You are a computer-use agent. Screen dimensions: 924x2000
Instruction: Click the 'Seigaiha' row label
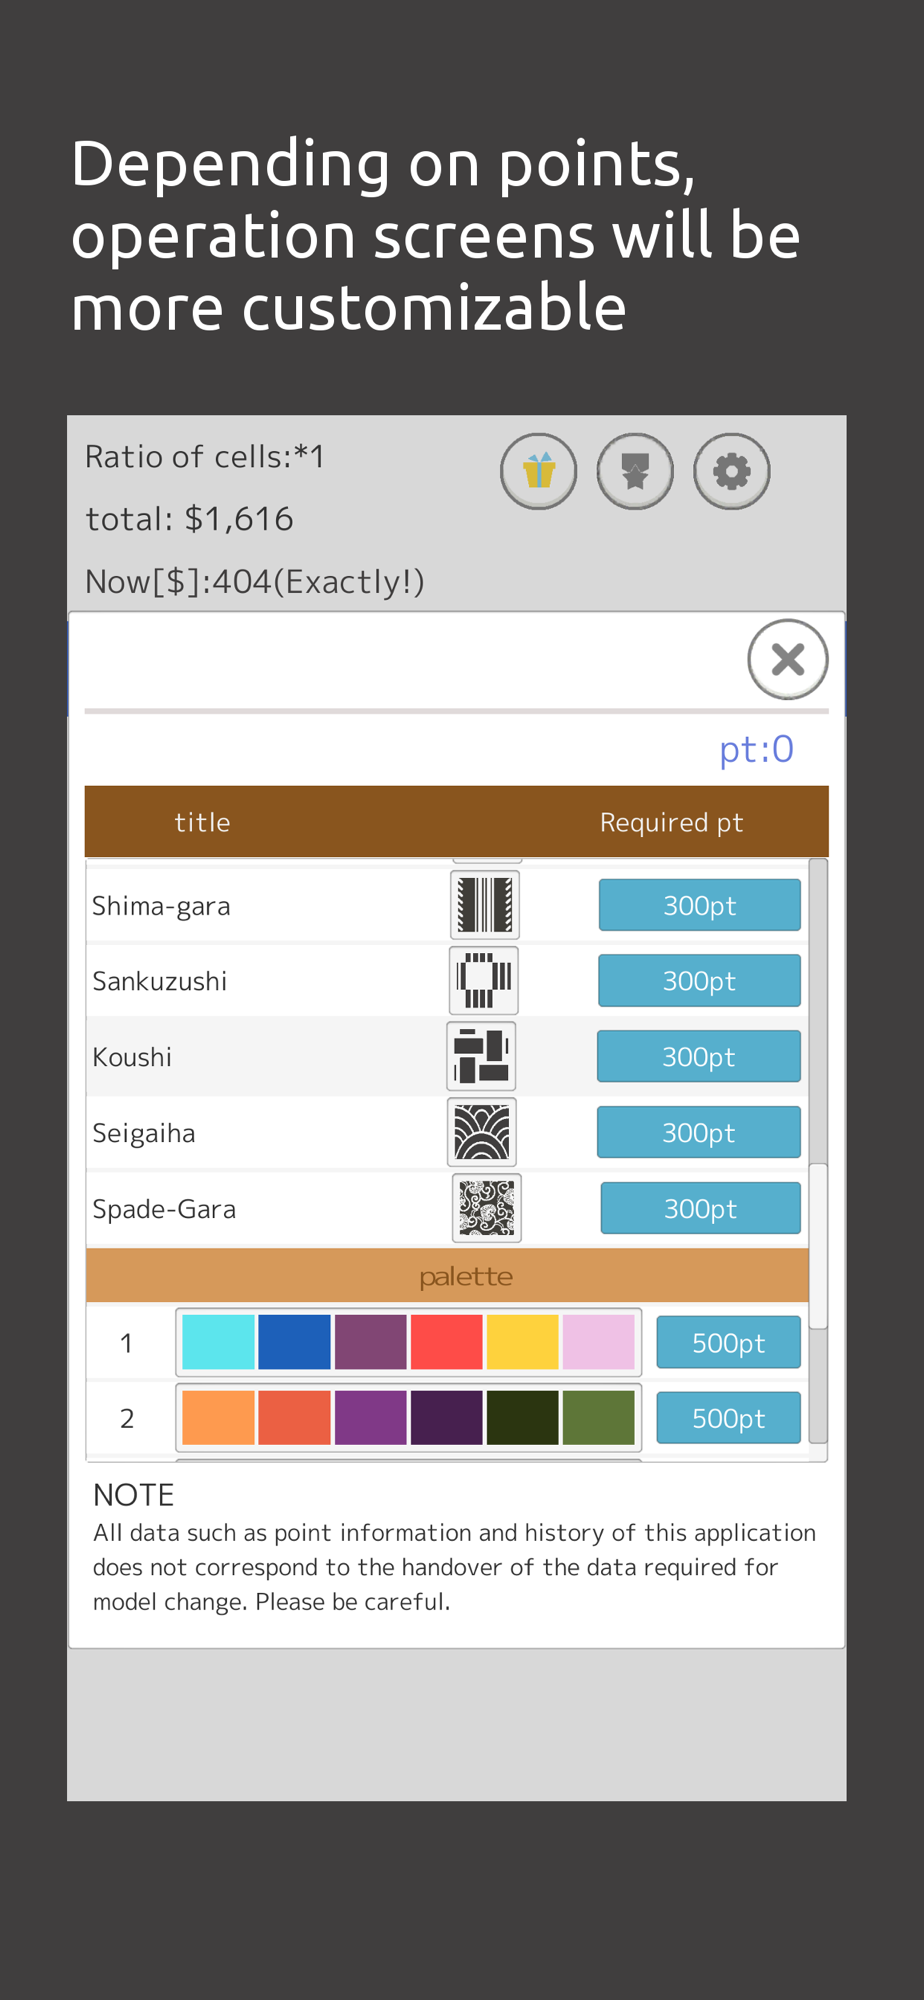pyautogui.click(x=144, y=1133)
